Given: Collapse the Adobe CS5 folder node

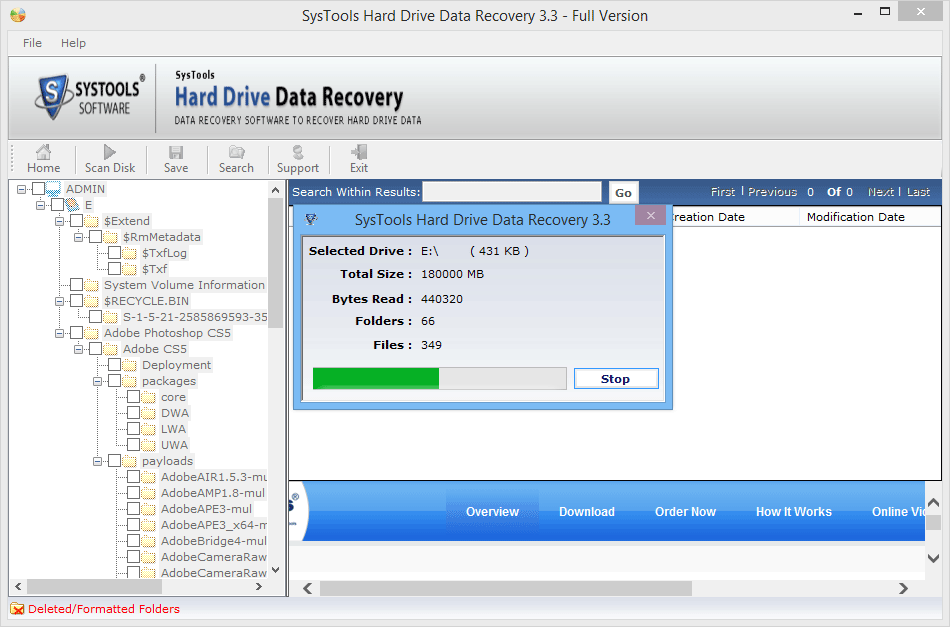Looking at the screenshot, I should pos(79,349).
